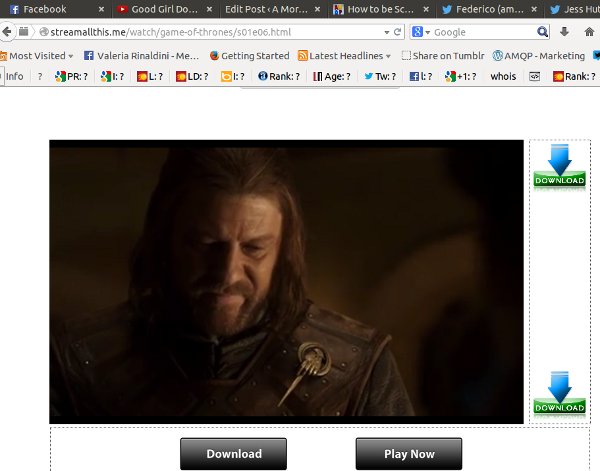
Task: Switch to the Facebook tab
Action: 57,9
